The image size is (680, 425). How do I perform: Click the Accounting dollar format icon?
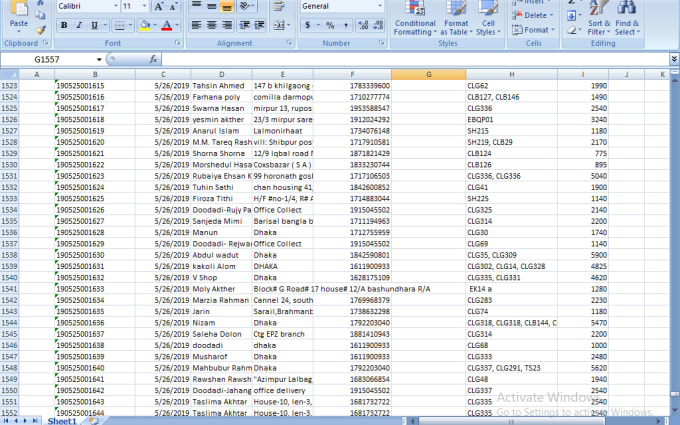pyautogui.click(x=307, y=25)
